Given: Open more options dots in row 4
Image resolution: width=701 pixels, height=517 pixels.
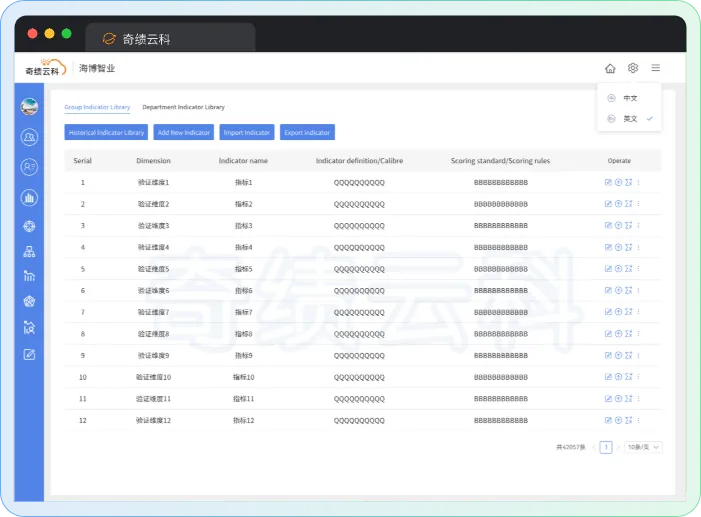Looking at the screenshot, I should pos(638,247).
